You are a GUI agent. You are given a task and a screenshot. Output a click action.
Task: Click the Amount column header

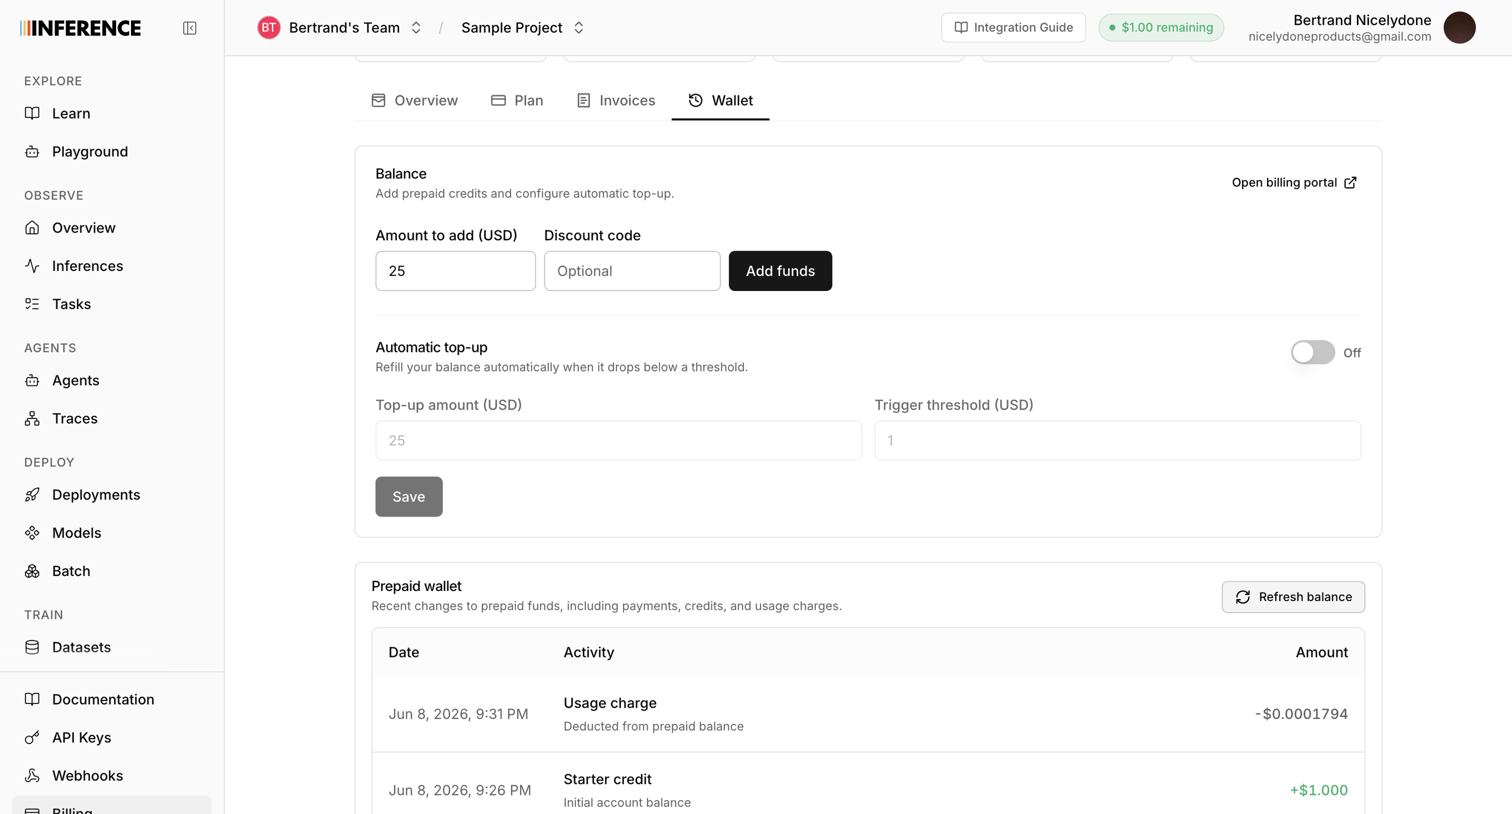(1322, 652)
